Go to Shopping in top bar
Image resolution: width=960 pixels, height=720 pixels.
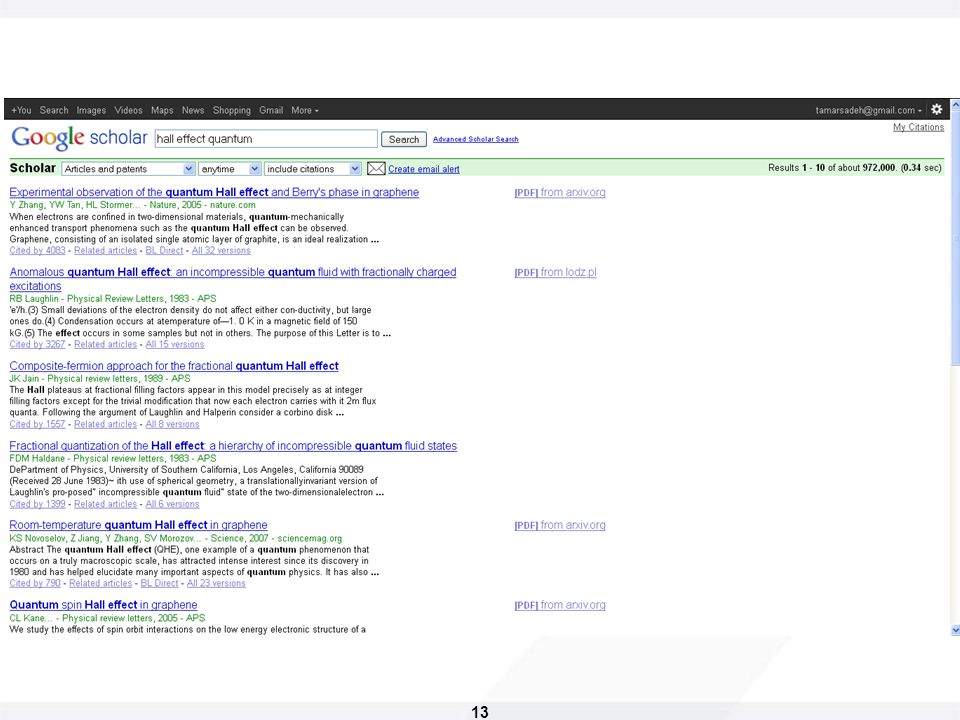click(231, 110)
